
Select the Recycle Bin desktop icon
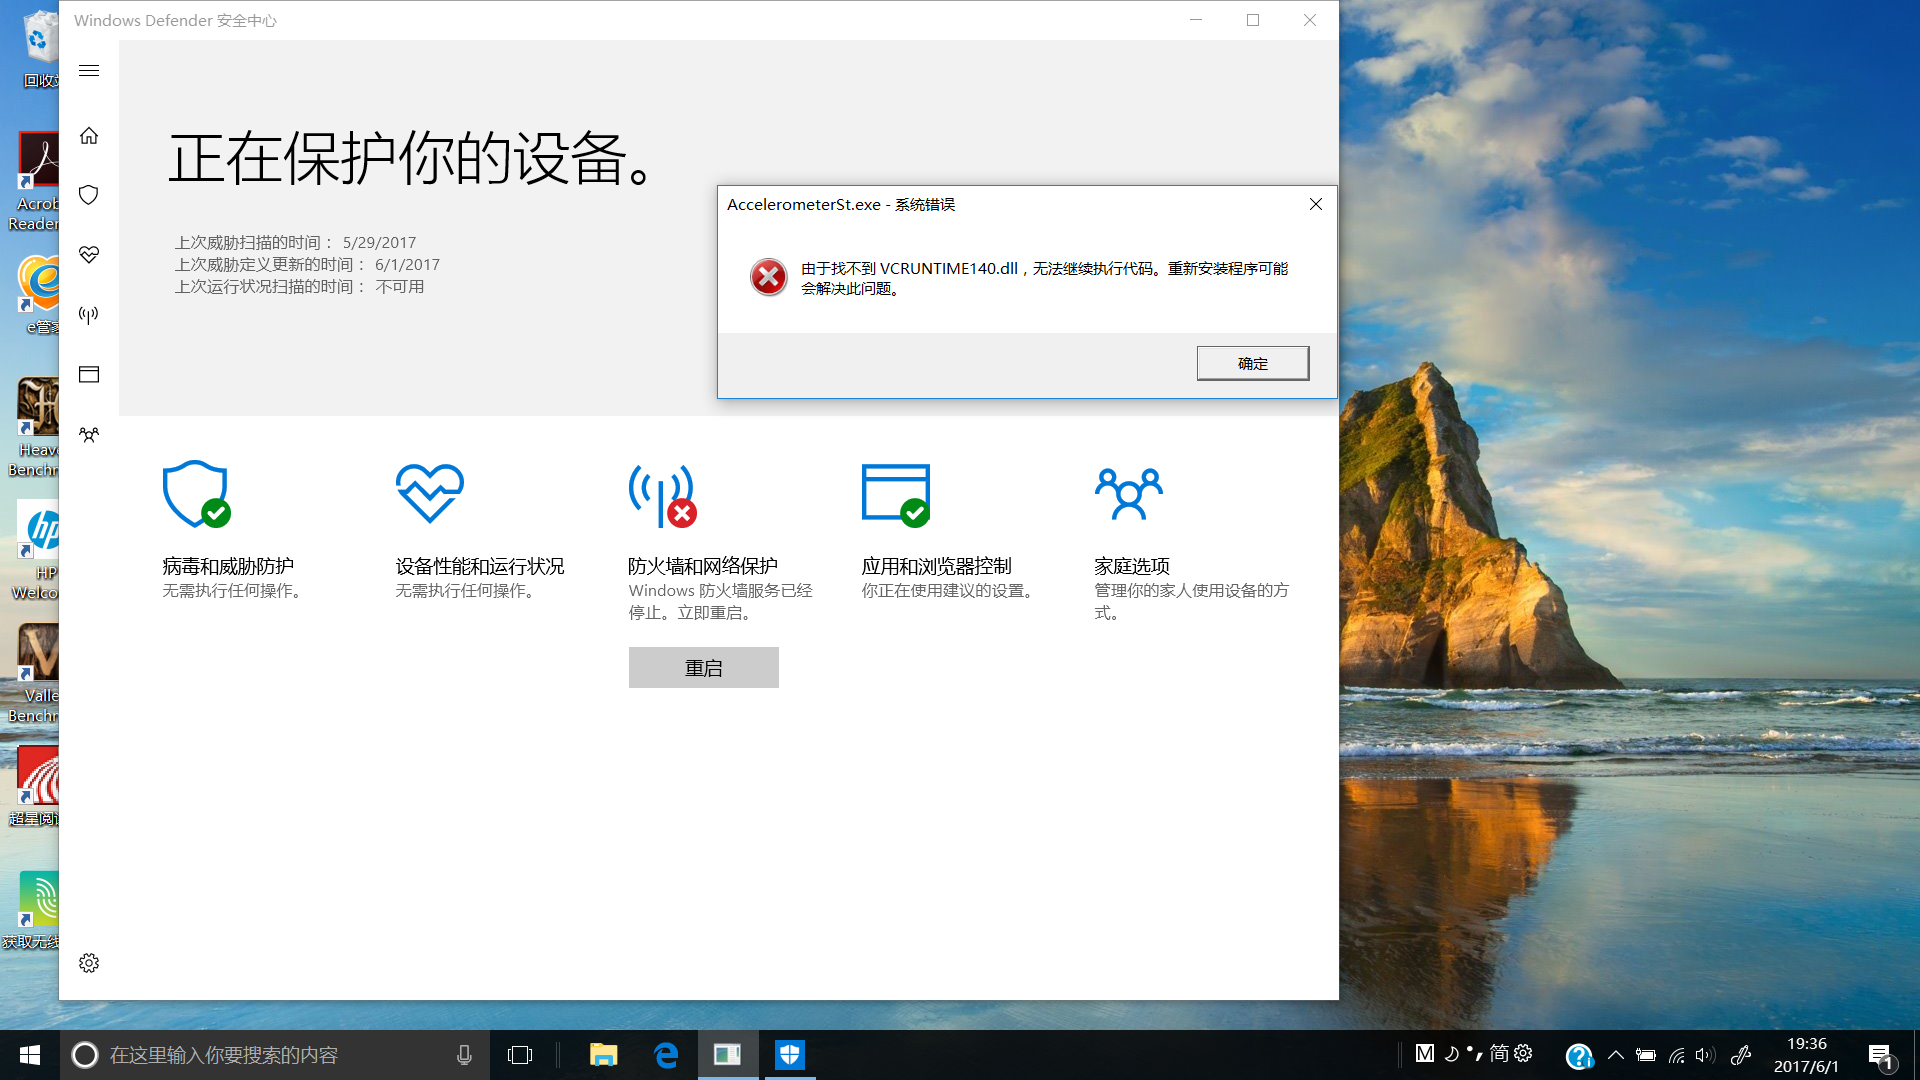pyautogui.click(x=40, y=48)
